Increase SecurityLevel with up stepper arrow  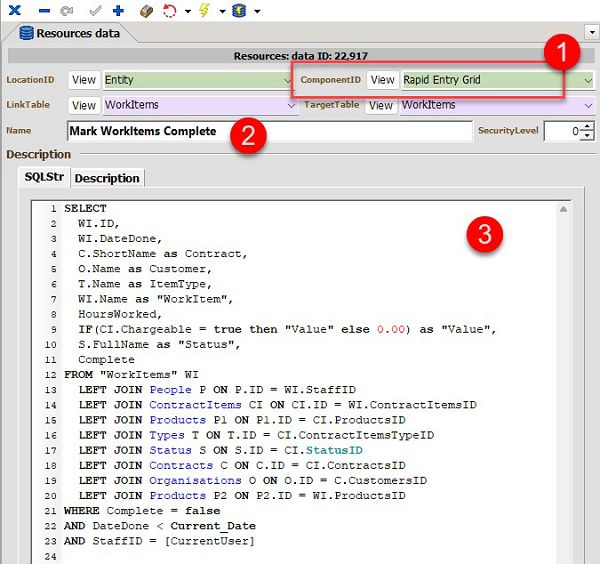pyautogui.click(x=587, y=126)
